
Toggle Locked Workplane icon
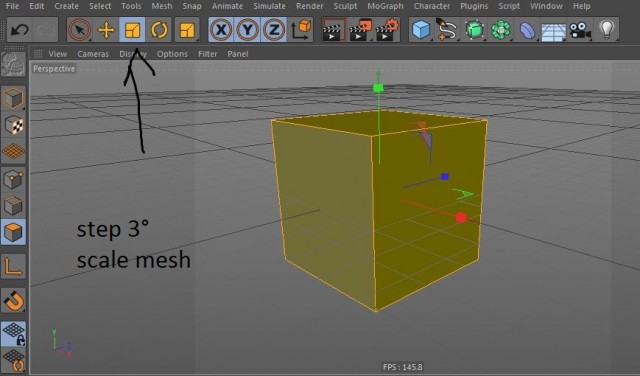(13, 334)
